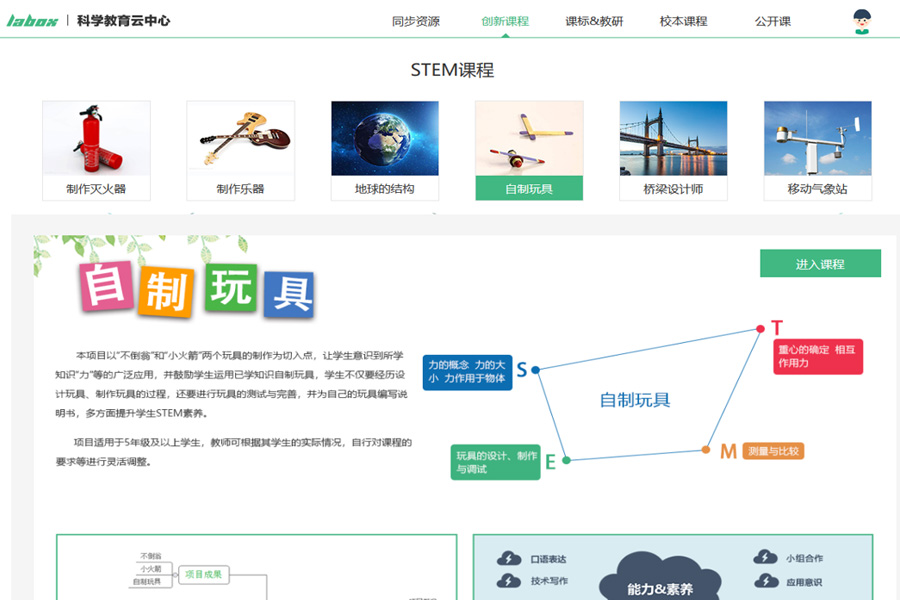
Task: Click the 进入课程 button
Action: click(x=820, y=264)
